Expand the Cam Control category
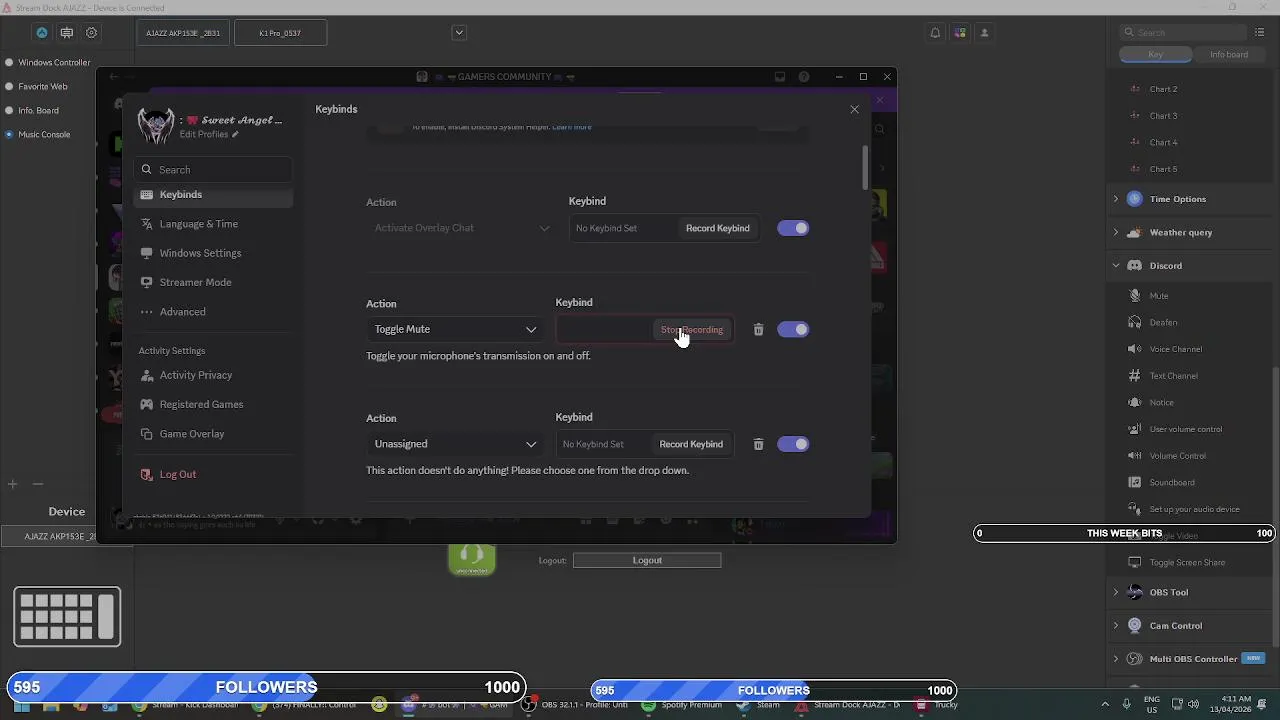 (1116, 626)
